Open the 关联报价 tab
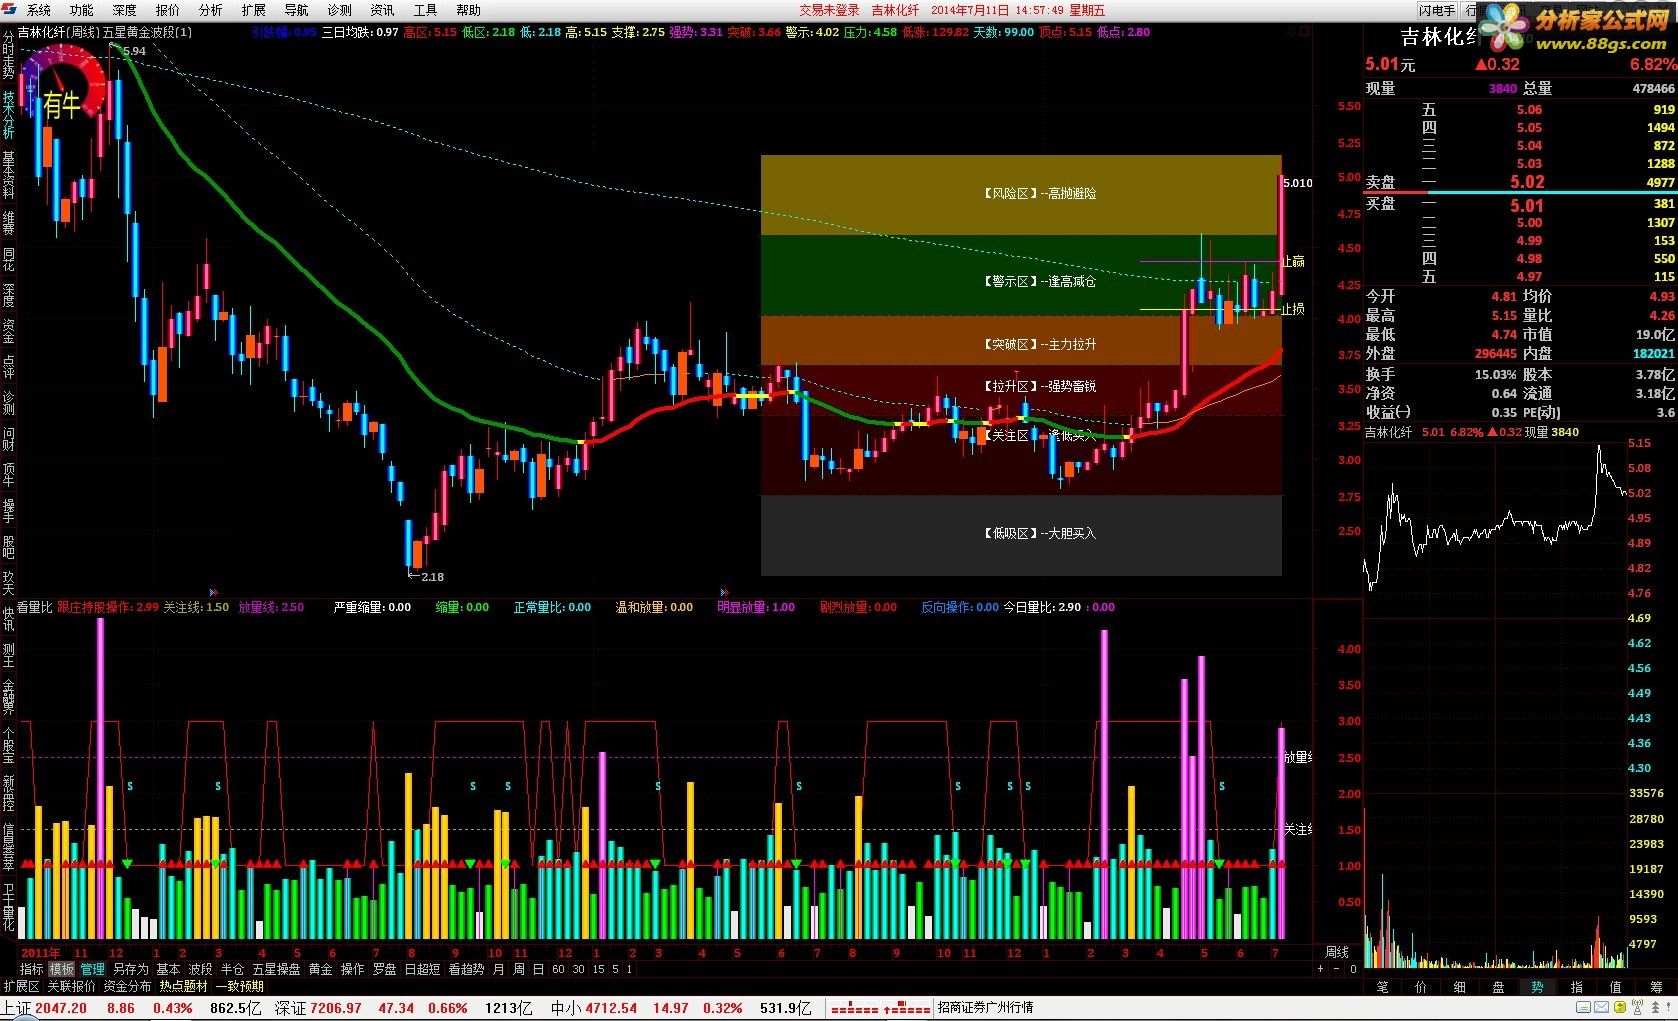This screenshot has height=1021, width=1678. [71, 986]
